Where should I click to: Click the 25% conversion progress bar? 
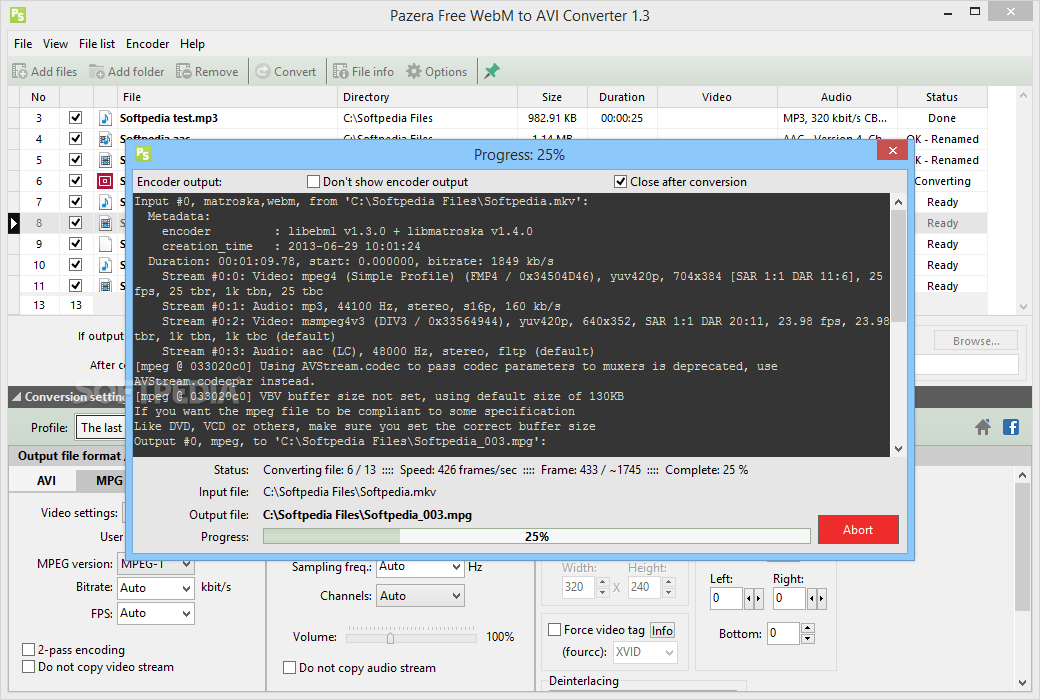tap(537, 536)
